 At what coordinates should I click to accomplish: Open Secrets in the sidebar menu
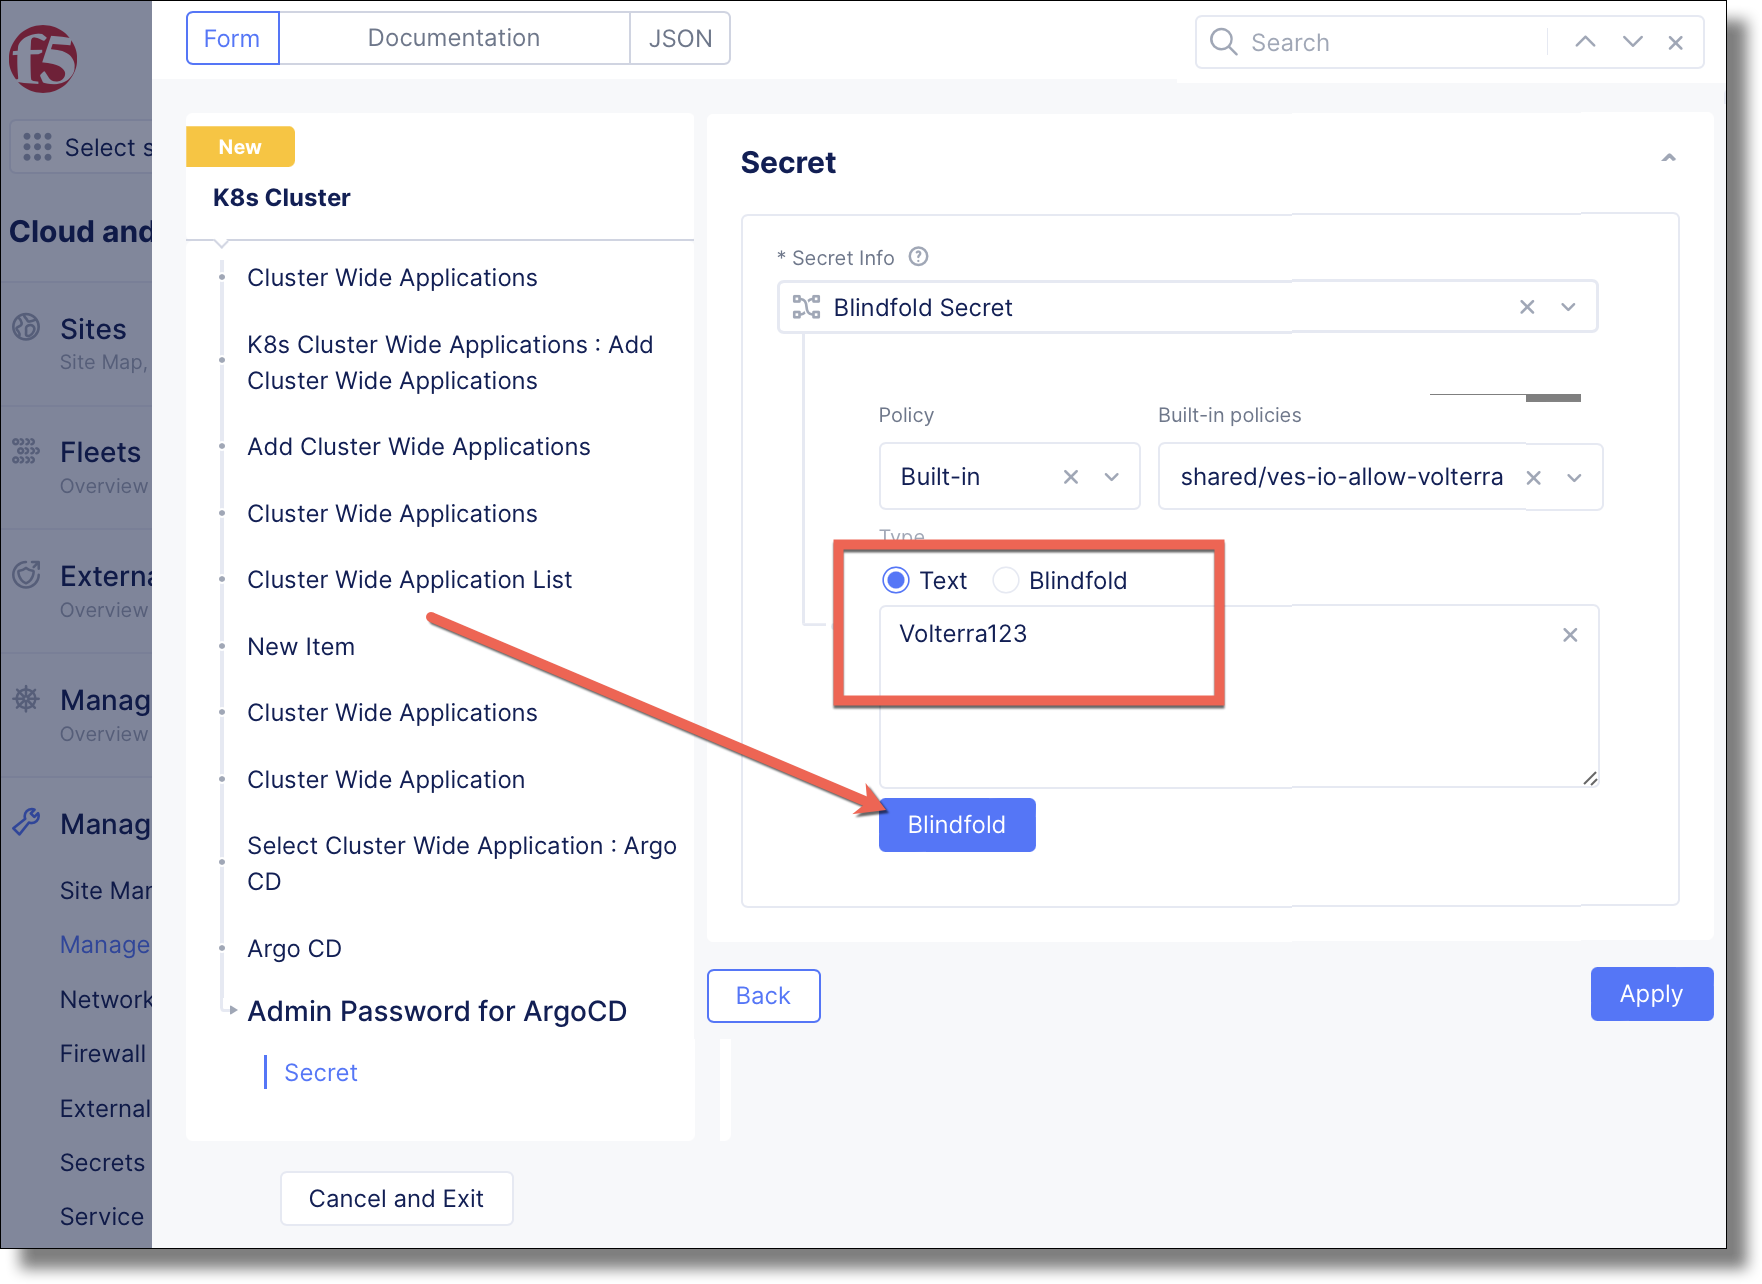click(x=102, y=1162)
